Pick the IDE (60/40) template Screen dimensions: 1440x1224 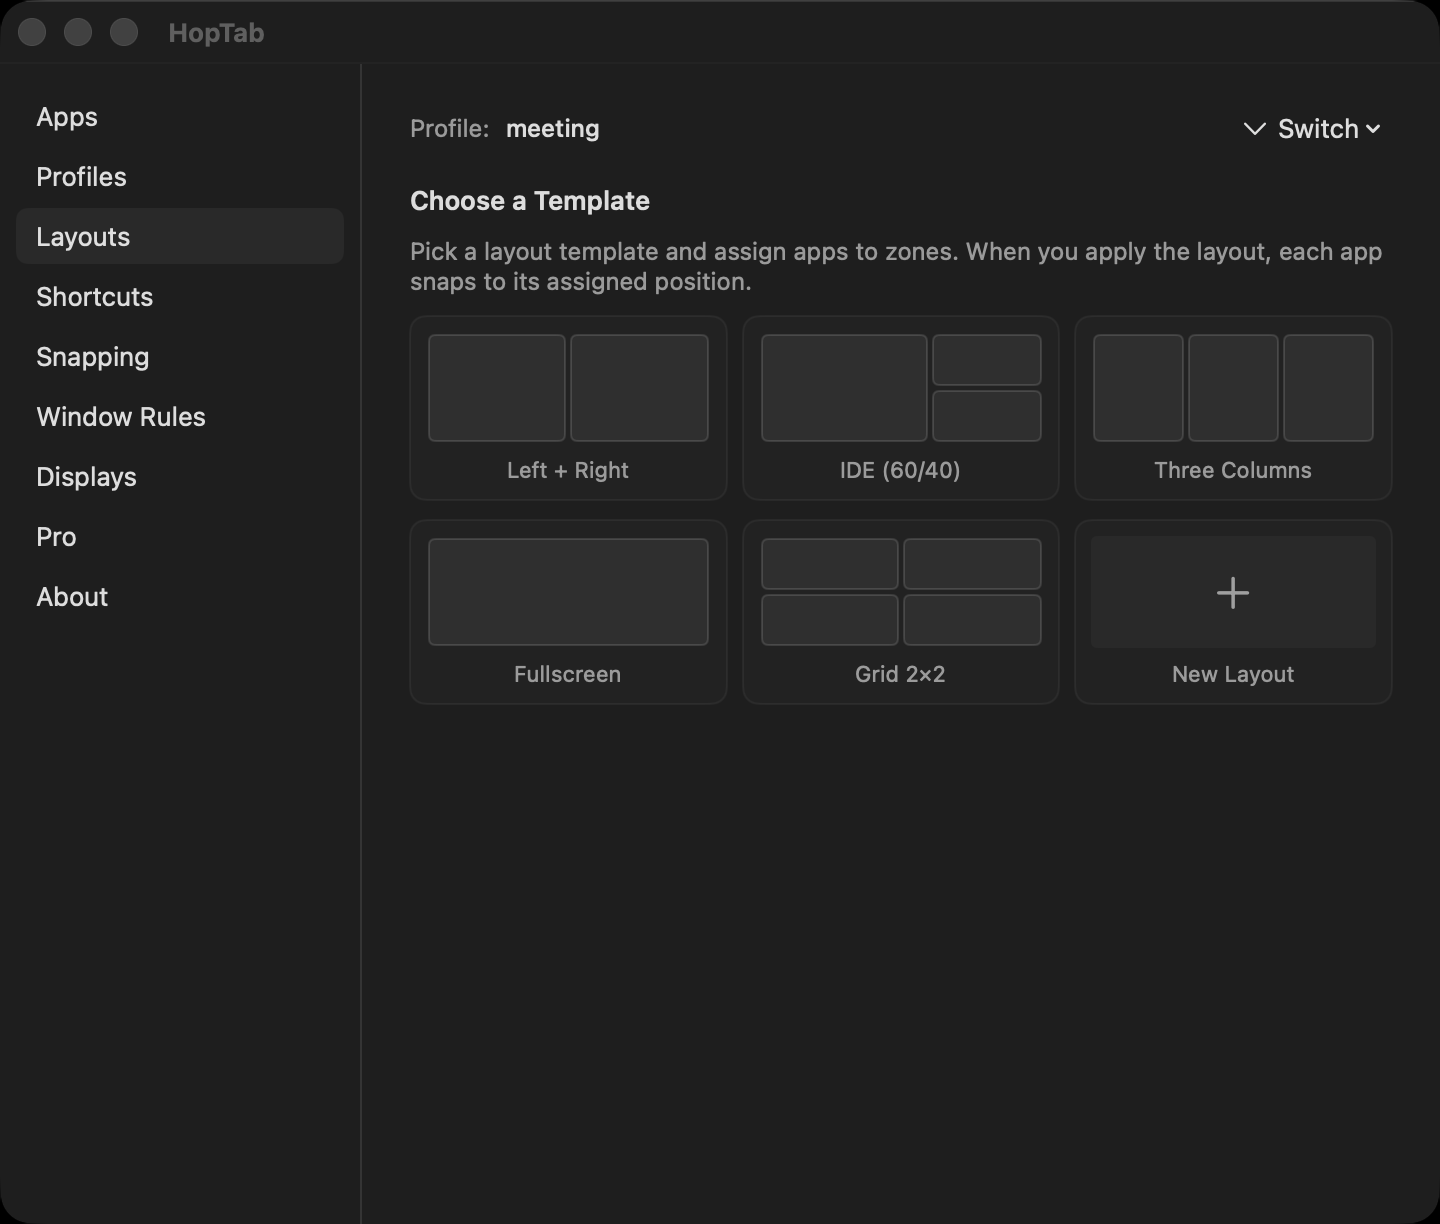(900, 408)
